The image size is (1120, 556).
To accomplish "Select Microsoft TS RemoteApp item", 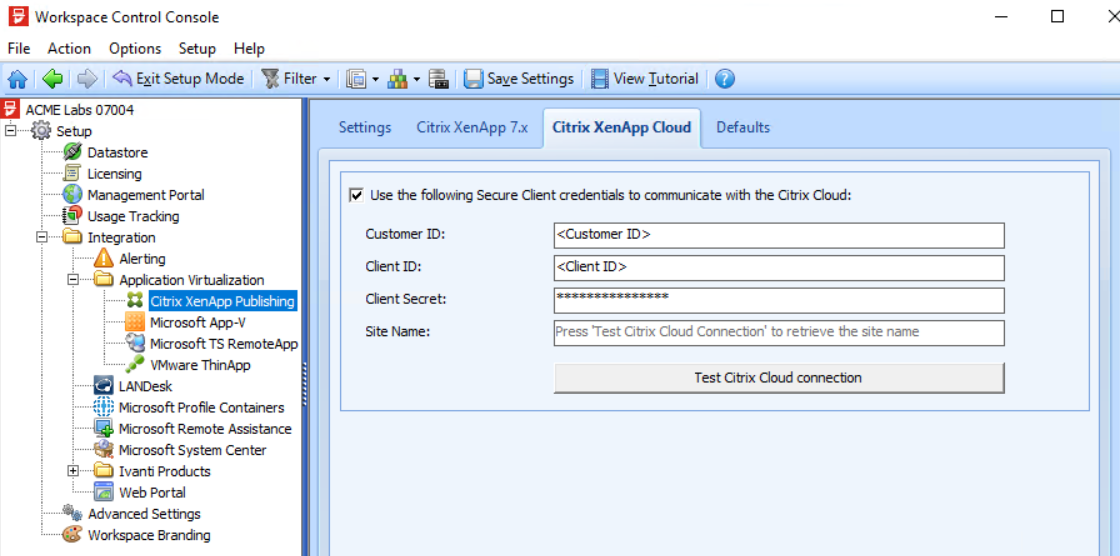I will [x=224, y=344].
